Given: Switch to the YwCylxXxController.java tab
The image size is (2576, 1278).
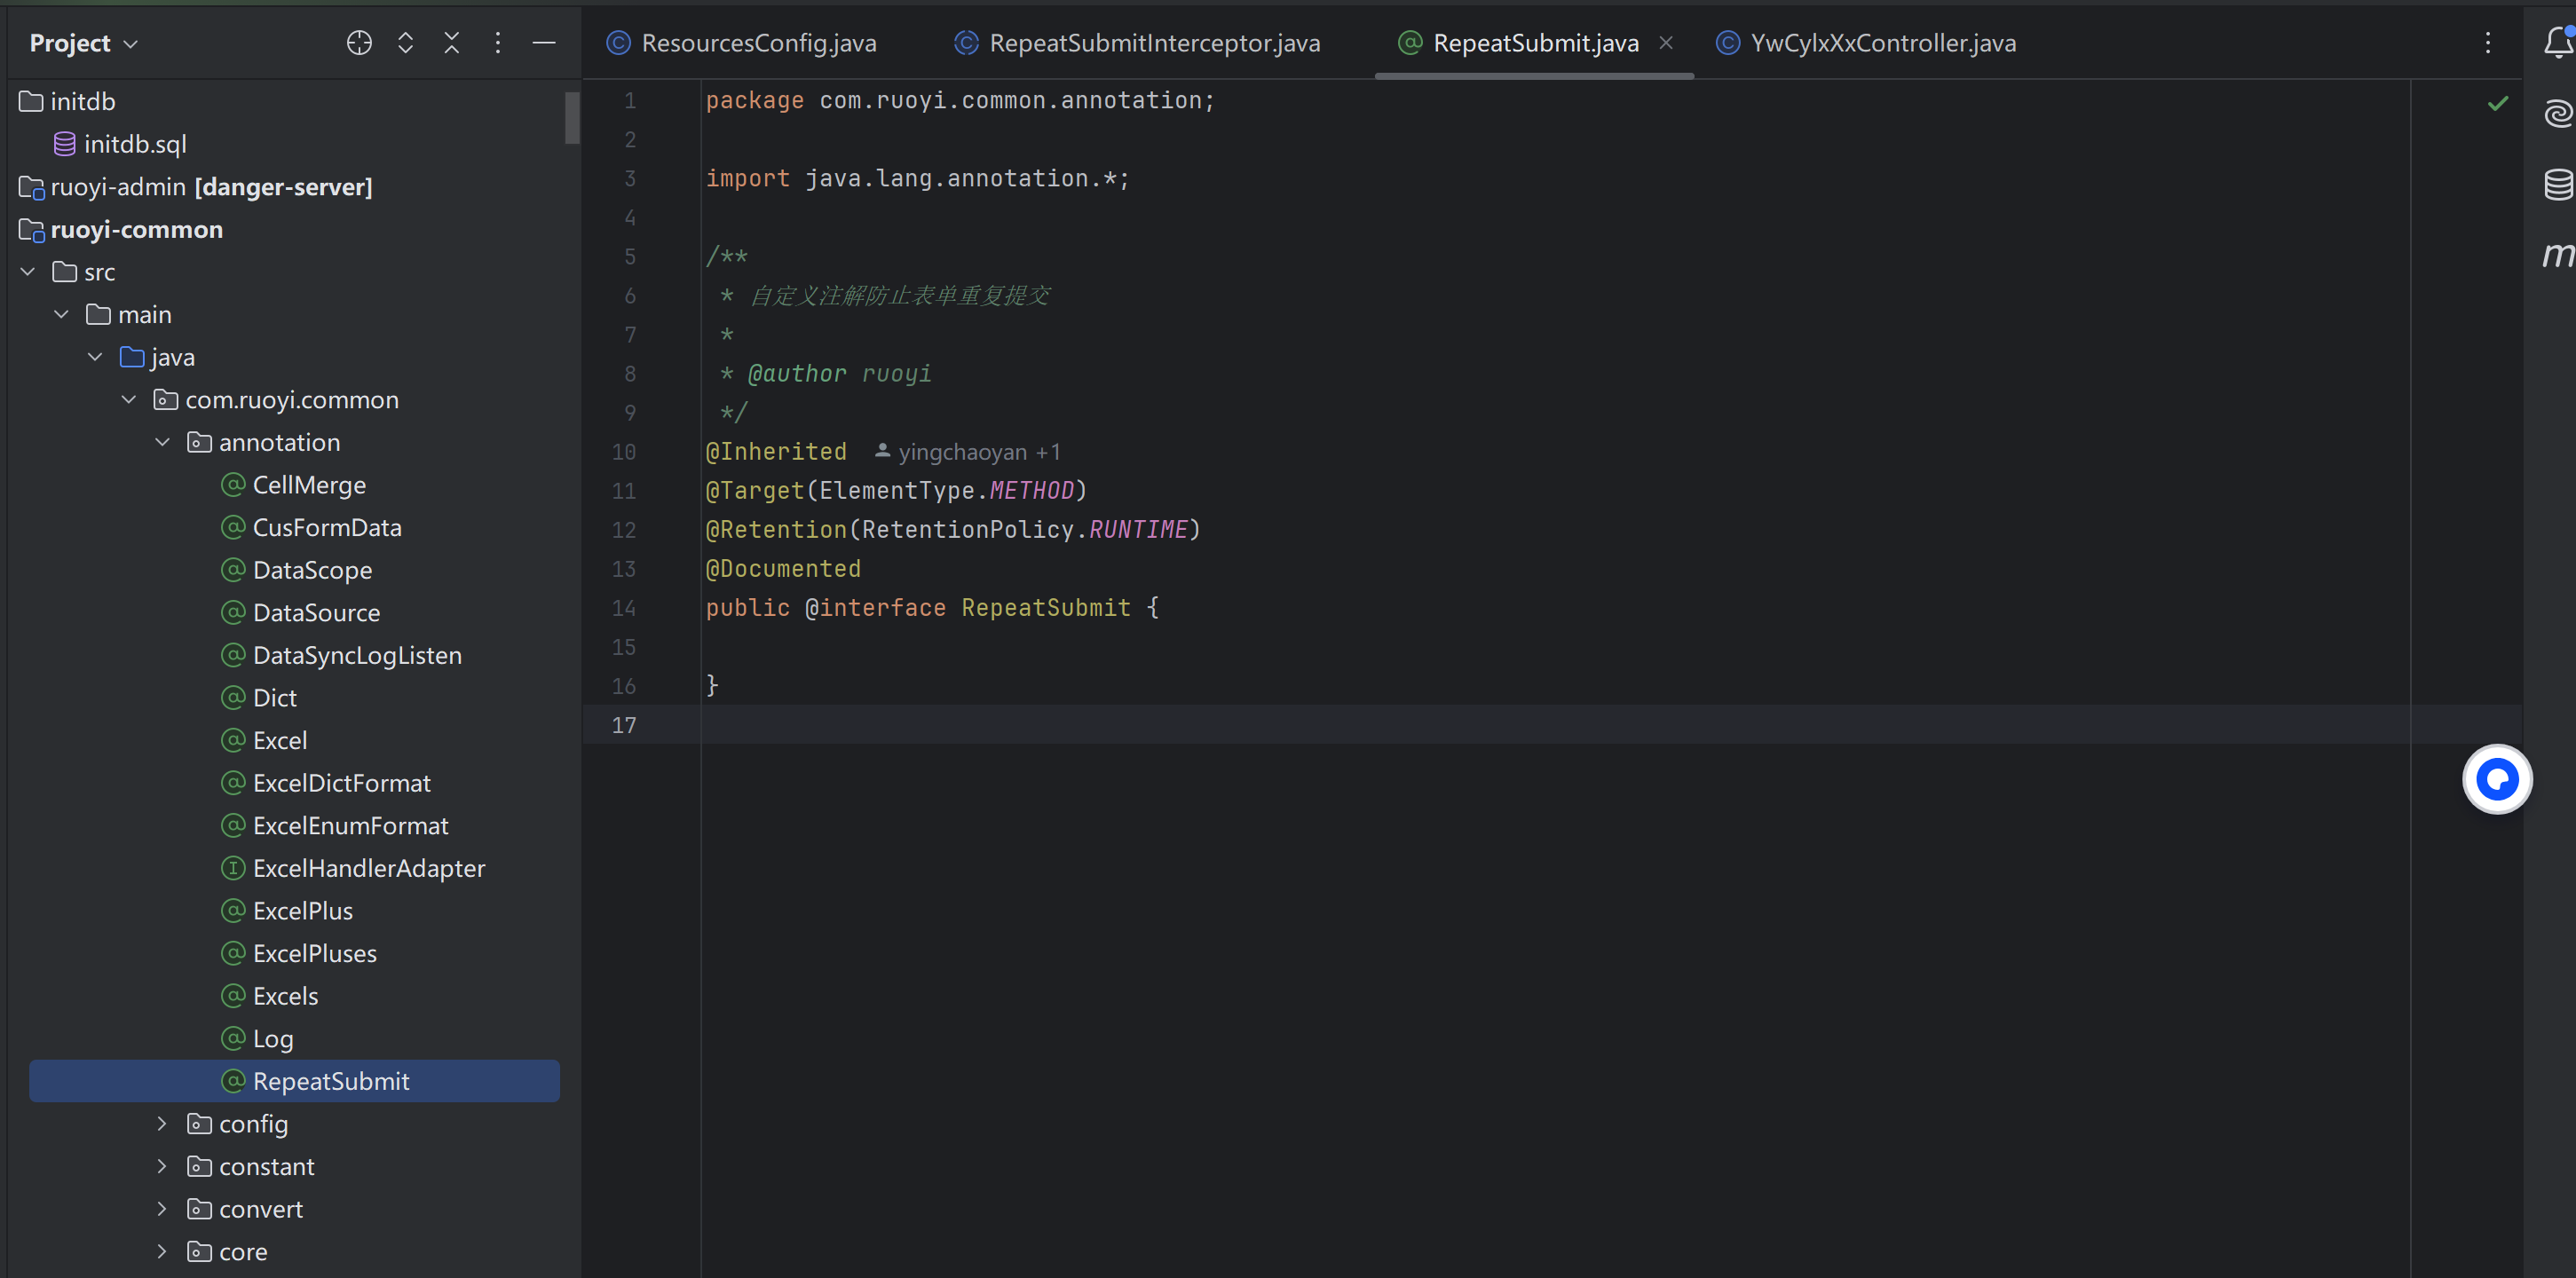Looking at the screenshot, I should point(1882,43).
